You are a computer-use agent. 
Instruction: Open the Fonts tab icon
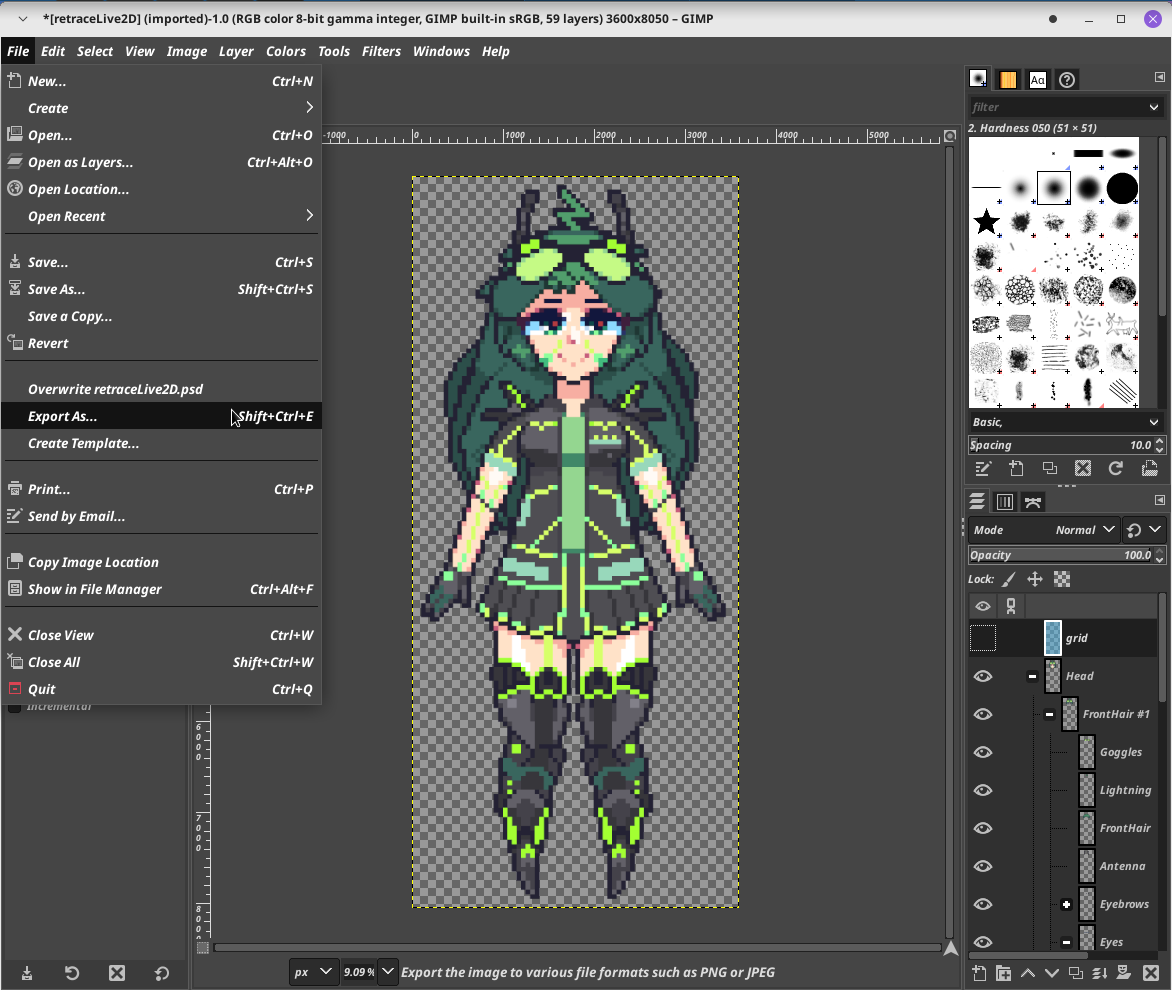1037,80
